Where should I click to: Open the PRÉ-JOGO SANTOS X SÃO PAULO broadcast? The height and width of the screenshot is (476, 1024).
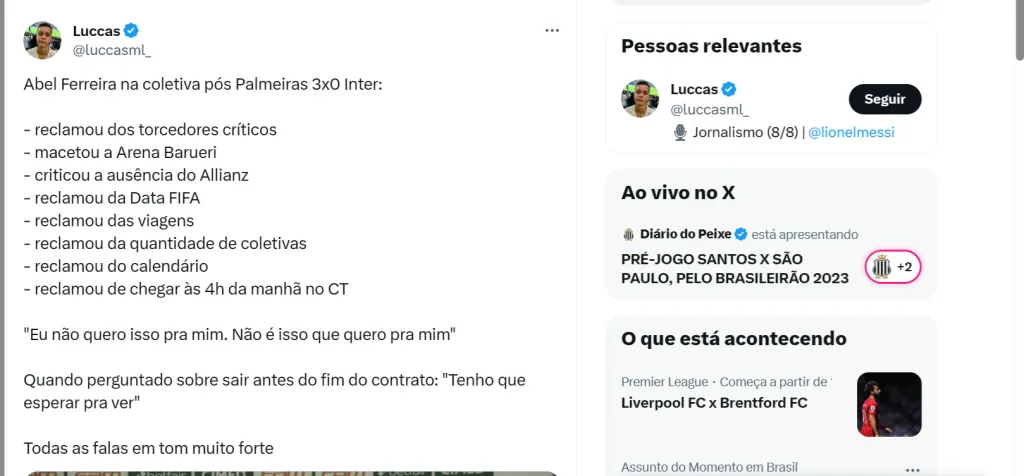(734, 267)
